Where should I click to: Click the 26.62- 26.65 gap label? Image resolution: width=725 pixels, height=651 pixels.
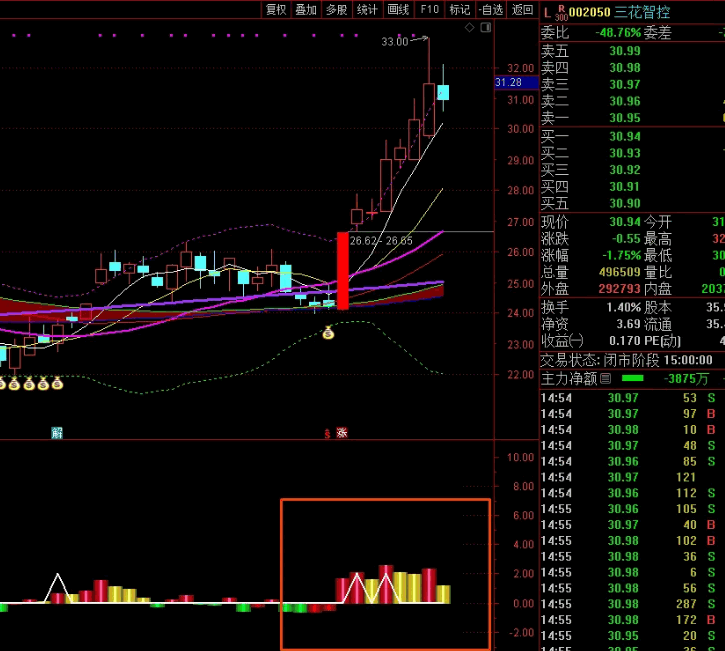[x=381, y=240]
